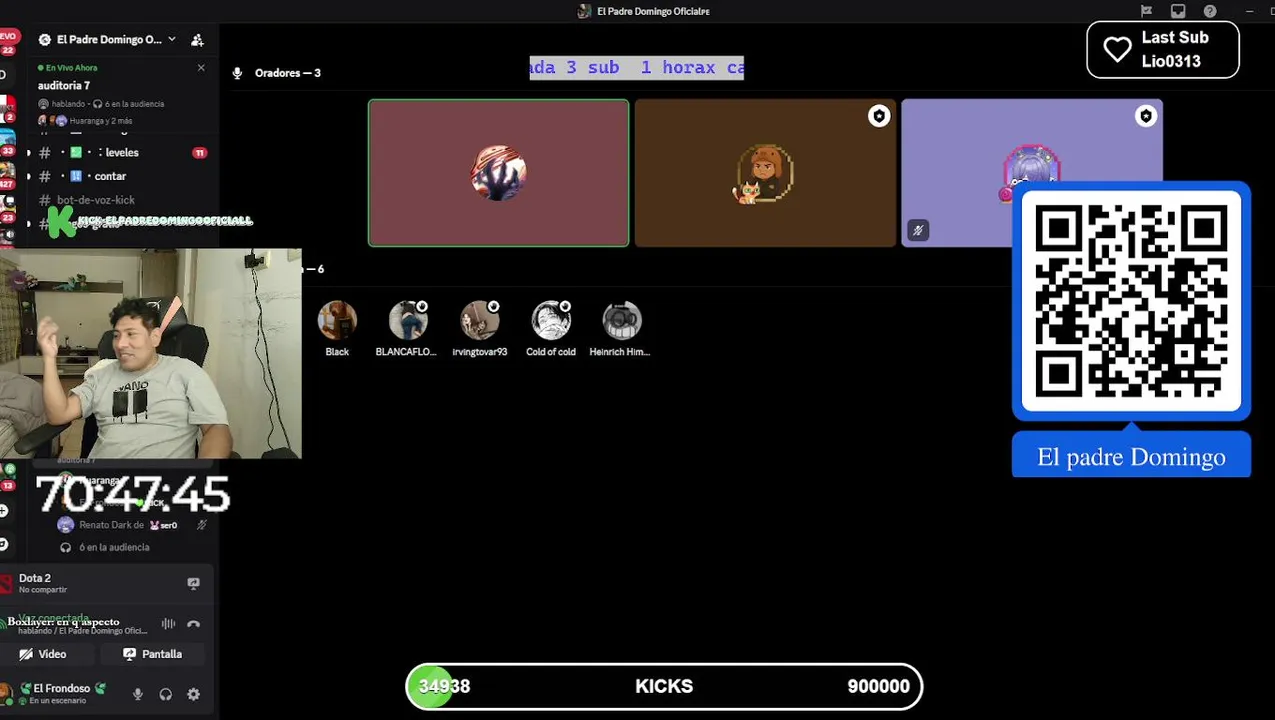Image resolution: width=1275 pixels, height=720 pixels.
Task: Open audience member irvingtovar93's profile
Action: pyautogui.click(x=480, y=329)
